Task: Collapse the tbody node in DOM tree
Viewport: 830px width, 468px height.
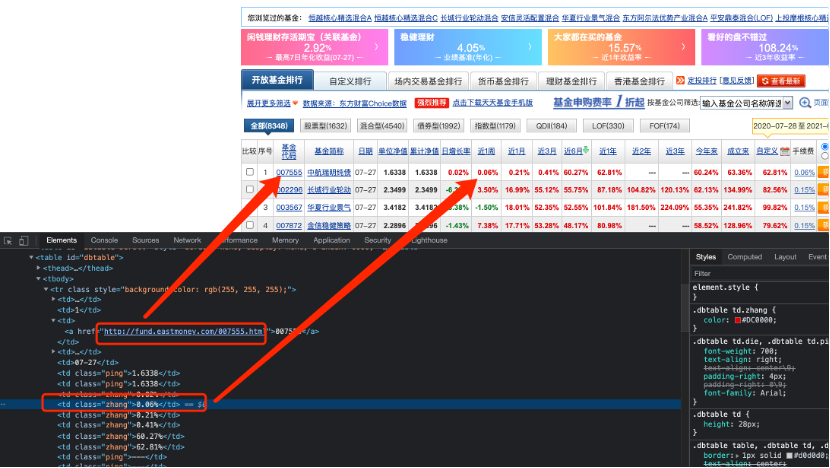Action: [39, 279]
